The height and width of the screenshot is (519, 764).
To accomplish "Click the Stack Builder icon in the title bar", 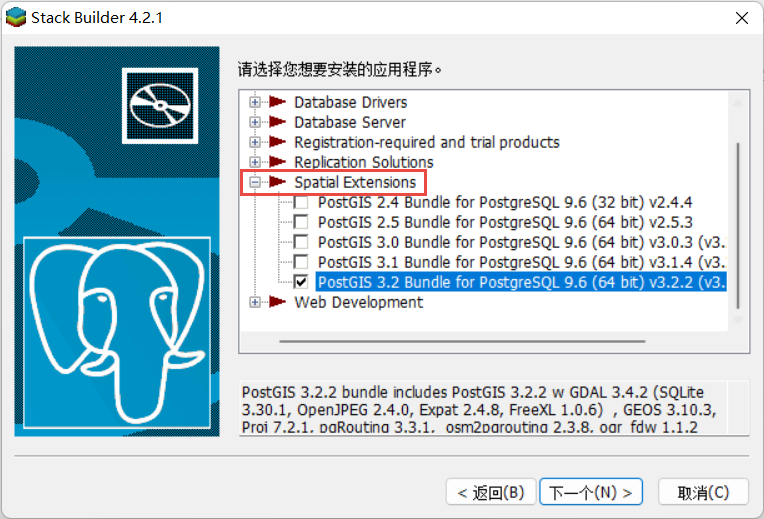I will [x=16, y=18].
